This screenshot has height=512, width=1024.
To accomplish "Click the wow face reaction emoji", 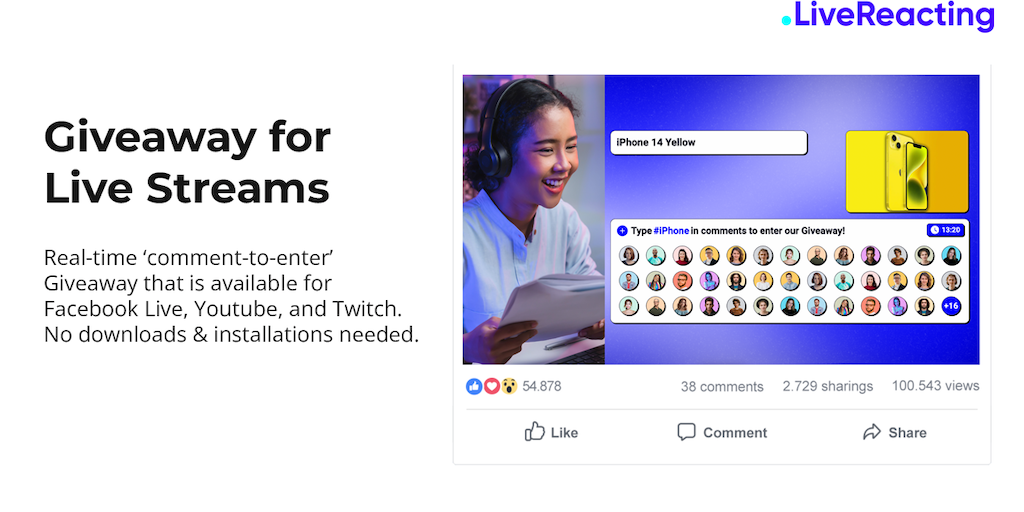I will [x=509, y=386].
